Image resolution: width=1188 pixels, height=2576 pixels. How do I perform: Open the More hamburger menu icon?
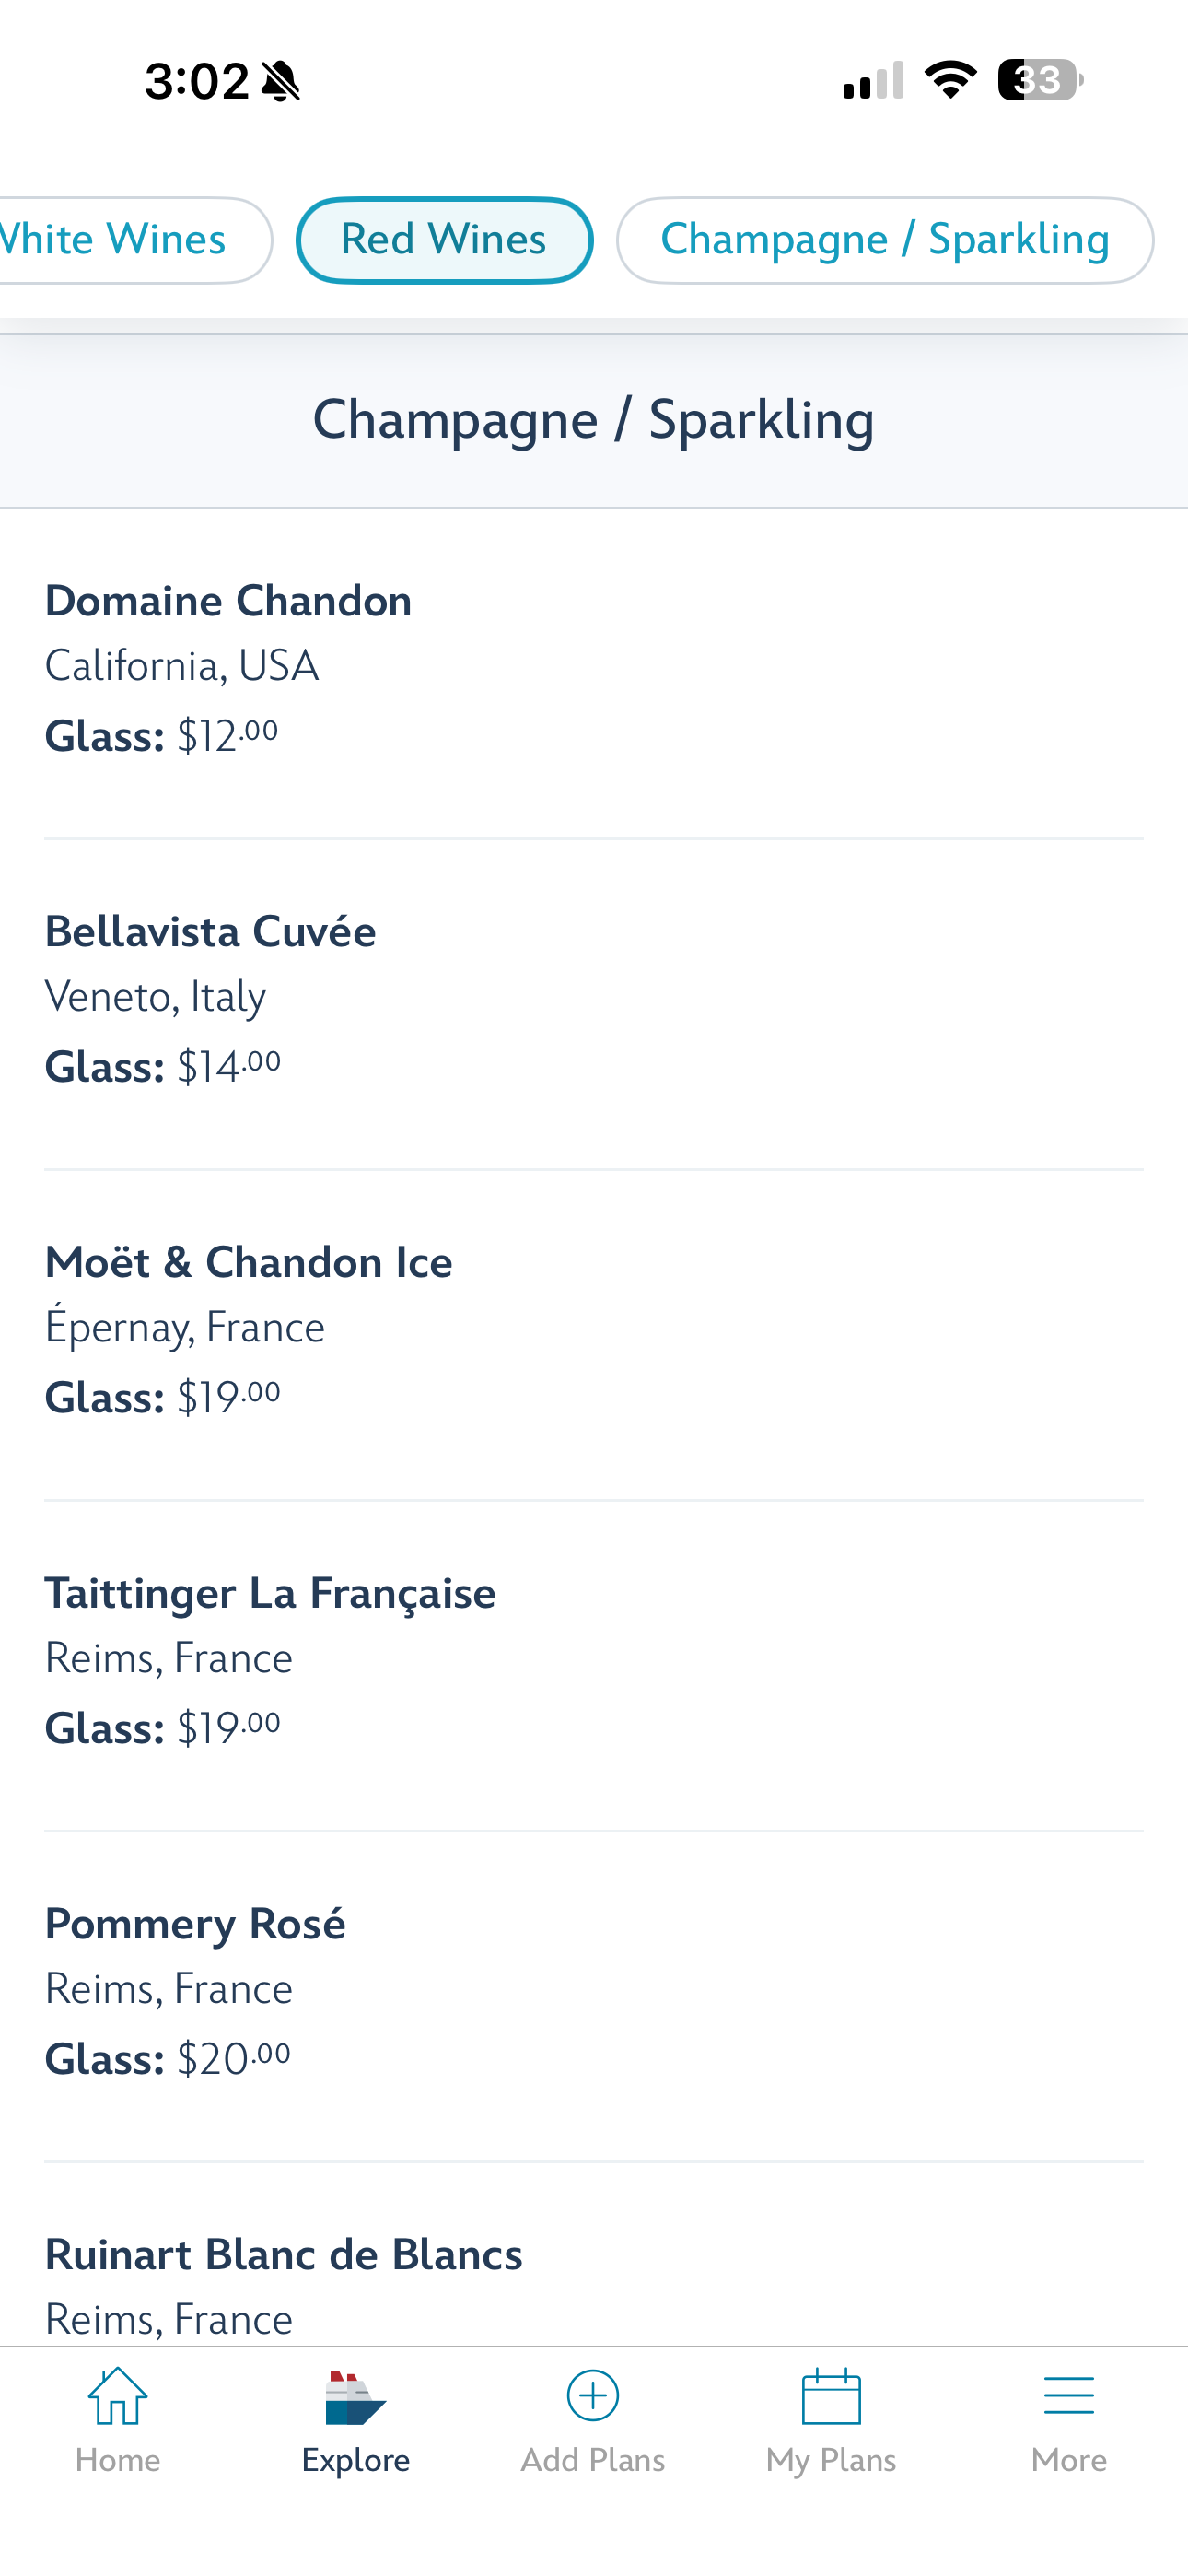tap(1068, 2396)
